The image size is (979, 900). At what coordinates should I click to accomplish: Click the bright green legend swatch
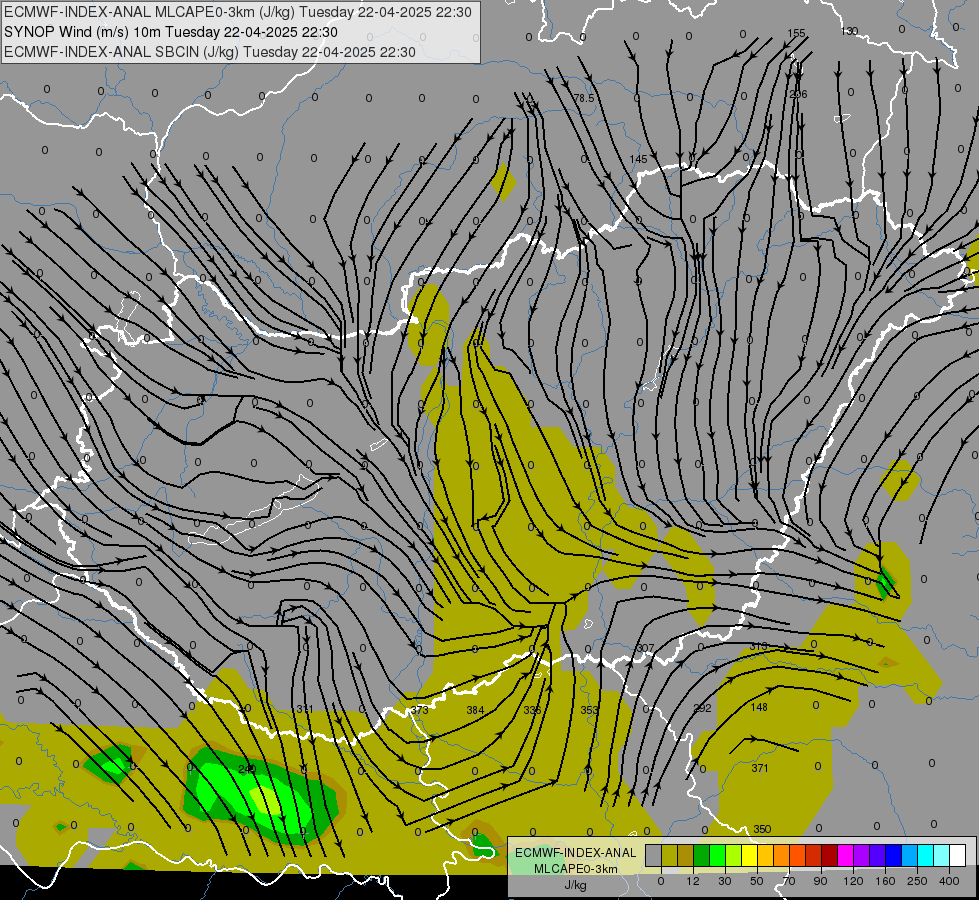tap(717, 855)
